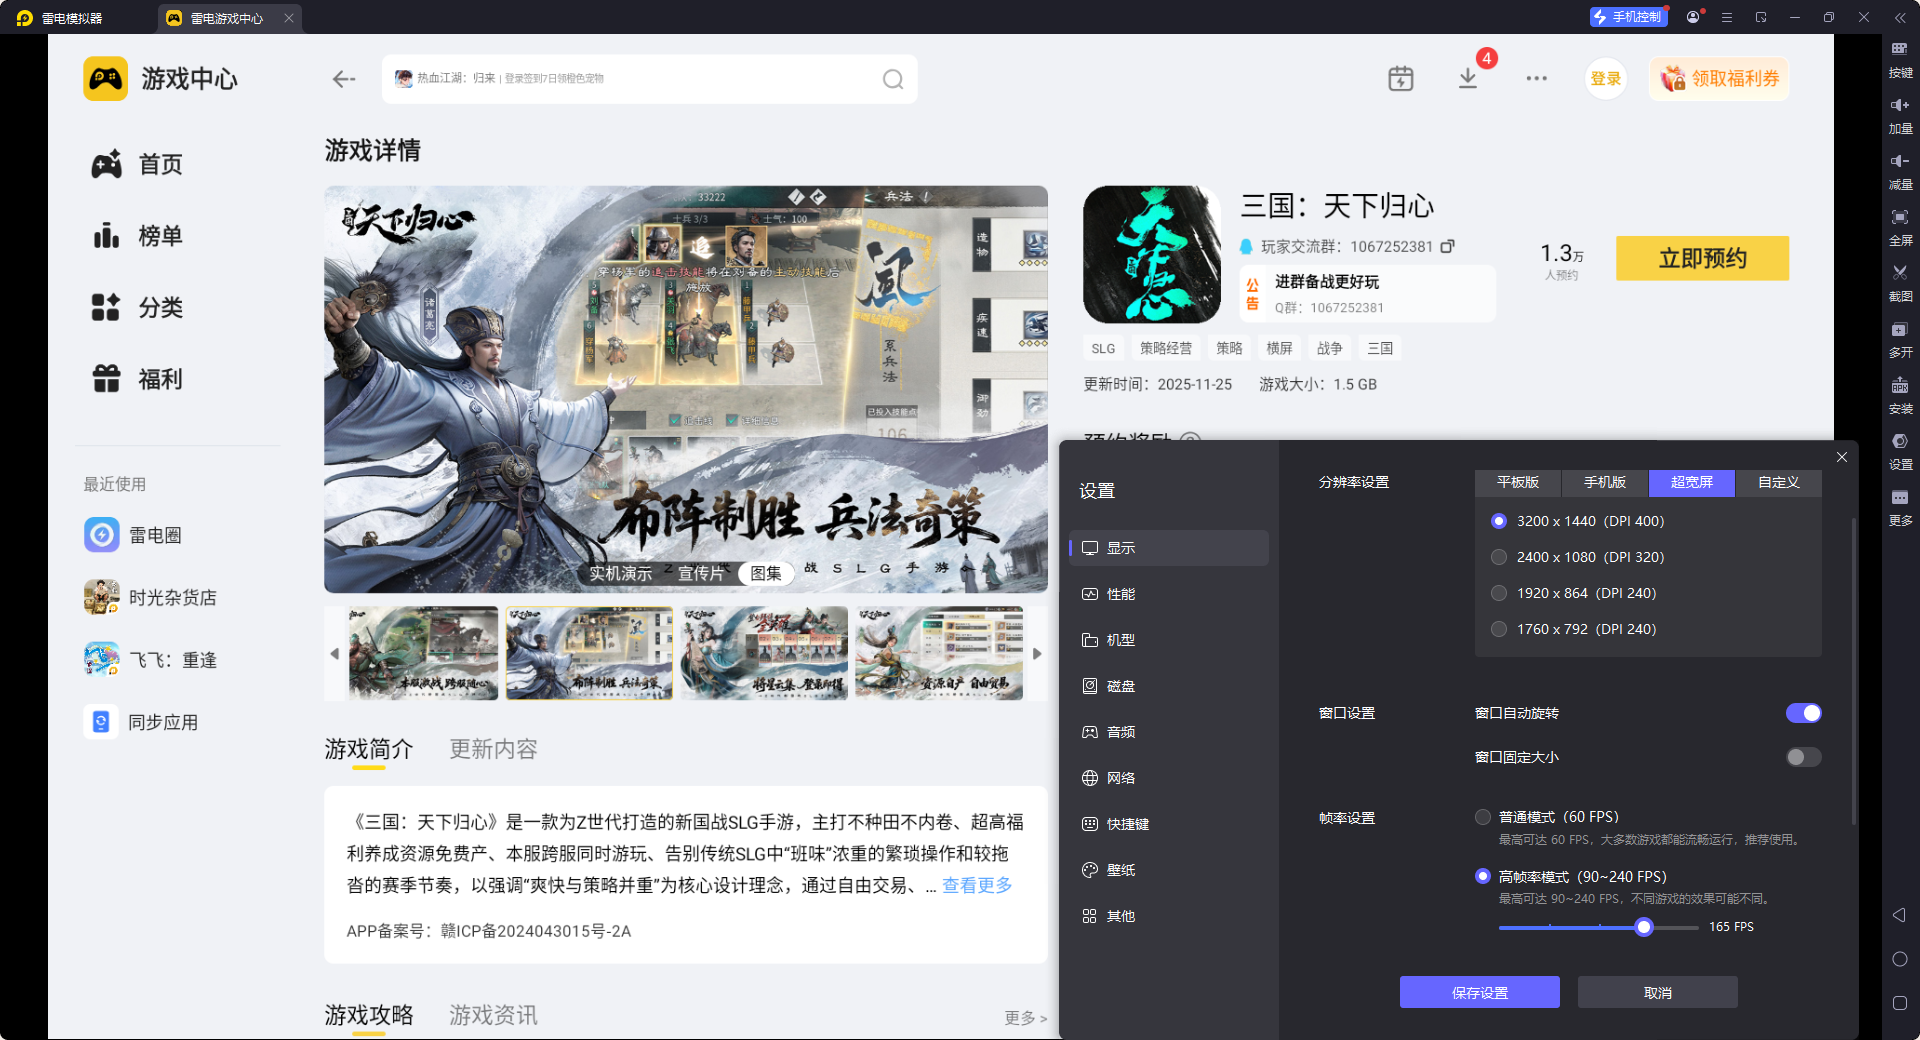Select 普通模式 (60 FPS) frame rate
1920x1040 pixels.
[1547, 817]
